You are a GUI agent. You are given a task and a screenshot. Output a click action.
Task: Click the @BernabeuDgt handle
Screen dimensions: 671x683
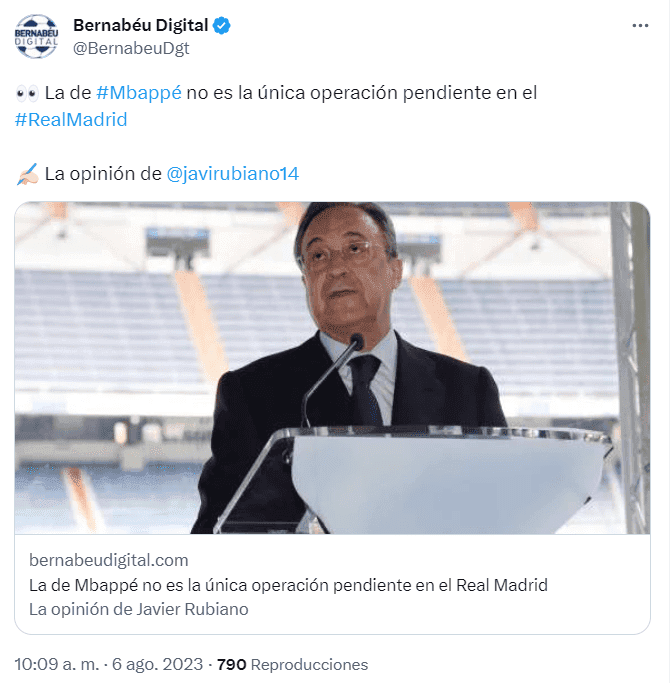131,48
